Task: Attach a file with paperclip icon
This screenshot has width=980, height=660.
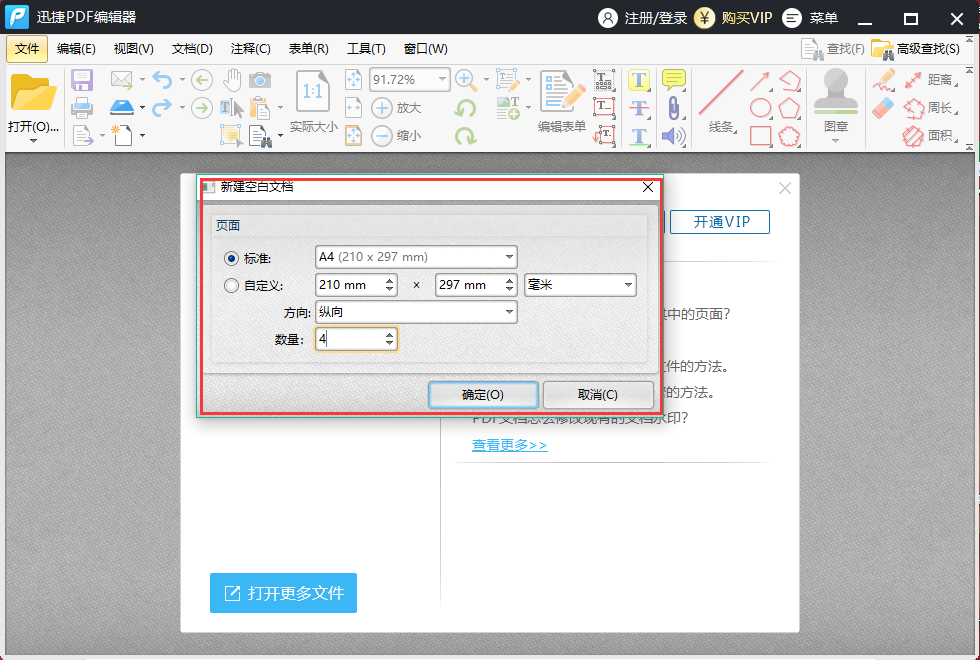Action: click(673, 108)
